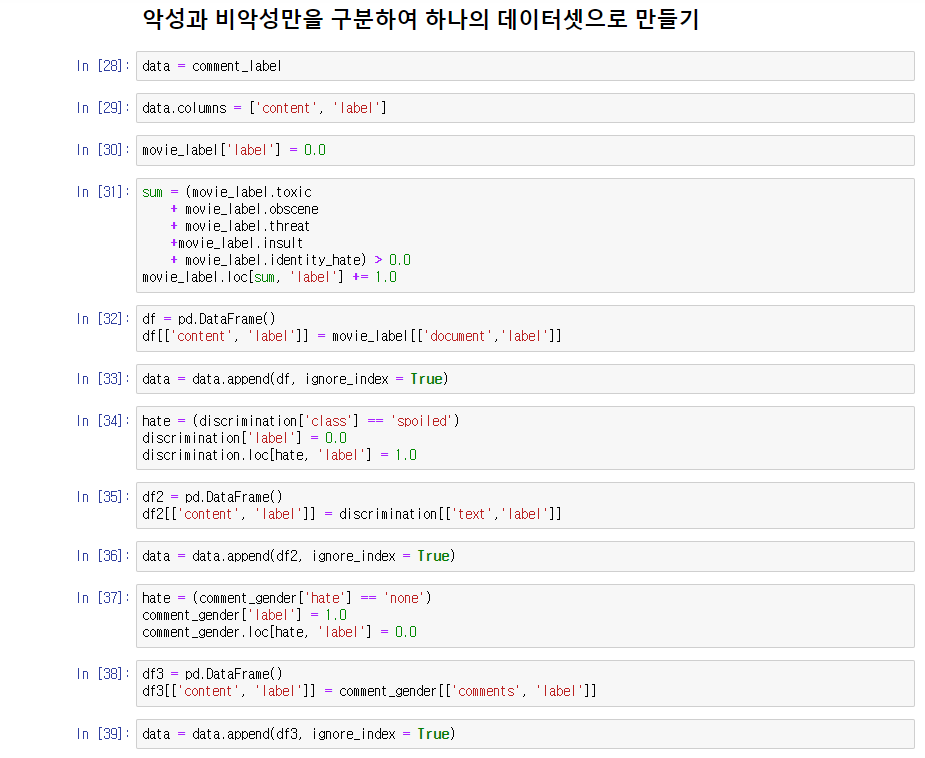This screenshot has height=758, width=925.
Task: Click the 'In [29]:' prompt label
Action: [x=103, y=107]
